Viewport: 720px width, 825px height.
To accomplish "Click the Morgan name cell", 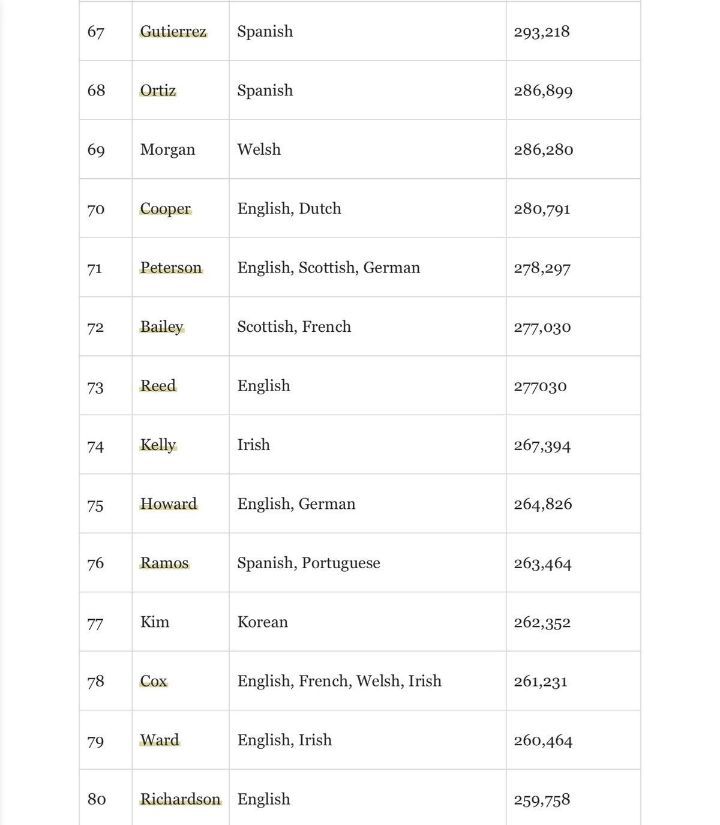I will [x=167, y=150].
